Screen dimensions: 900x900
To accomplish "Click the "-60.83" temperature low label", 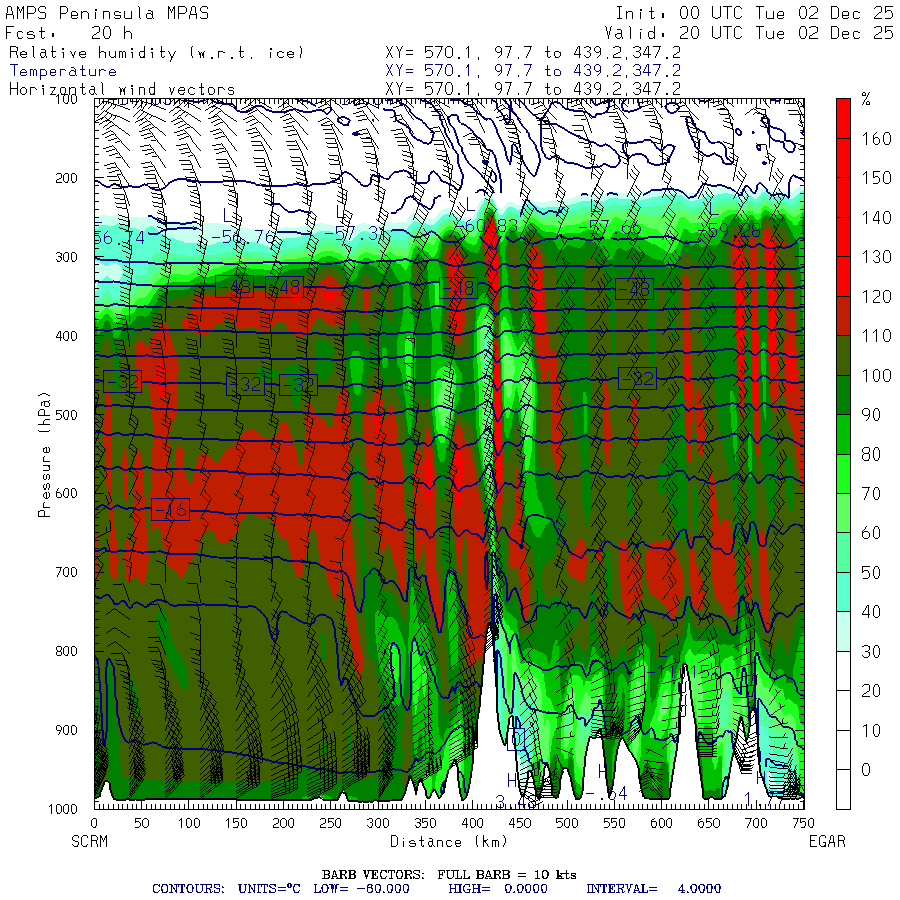I will (x=489, y=226).
